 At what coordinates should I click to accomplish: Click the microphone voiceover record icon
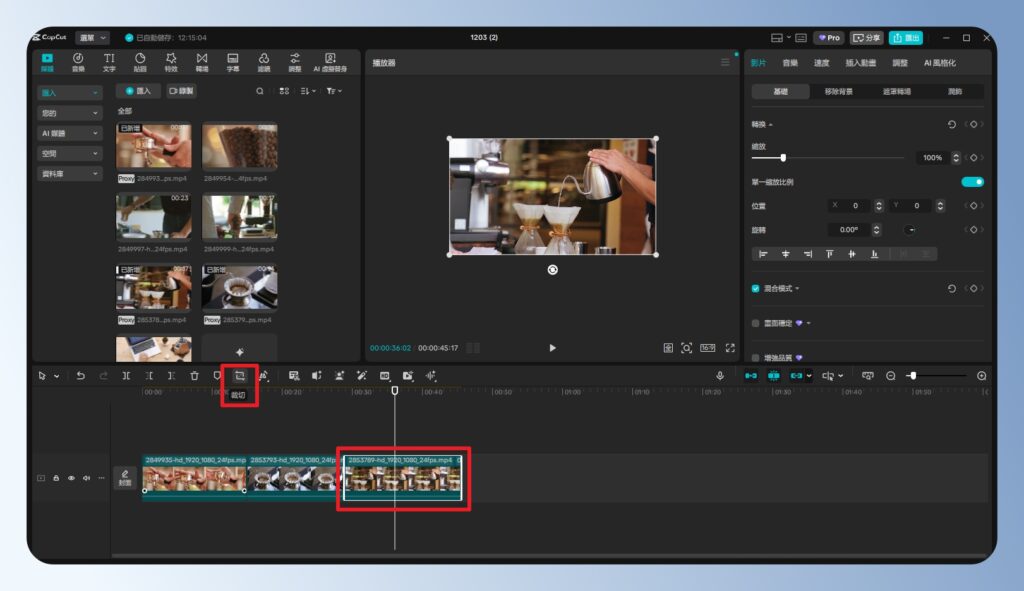pyautogui.click(x=719, y=375)
